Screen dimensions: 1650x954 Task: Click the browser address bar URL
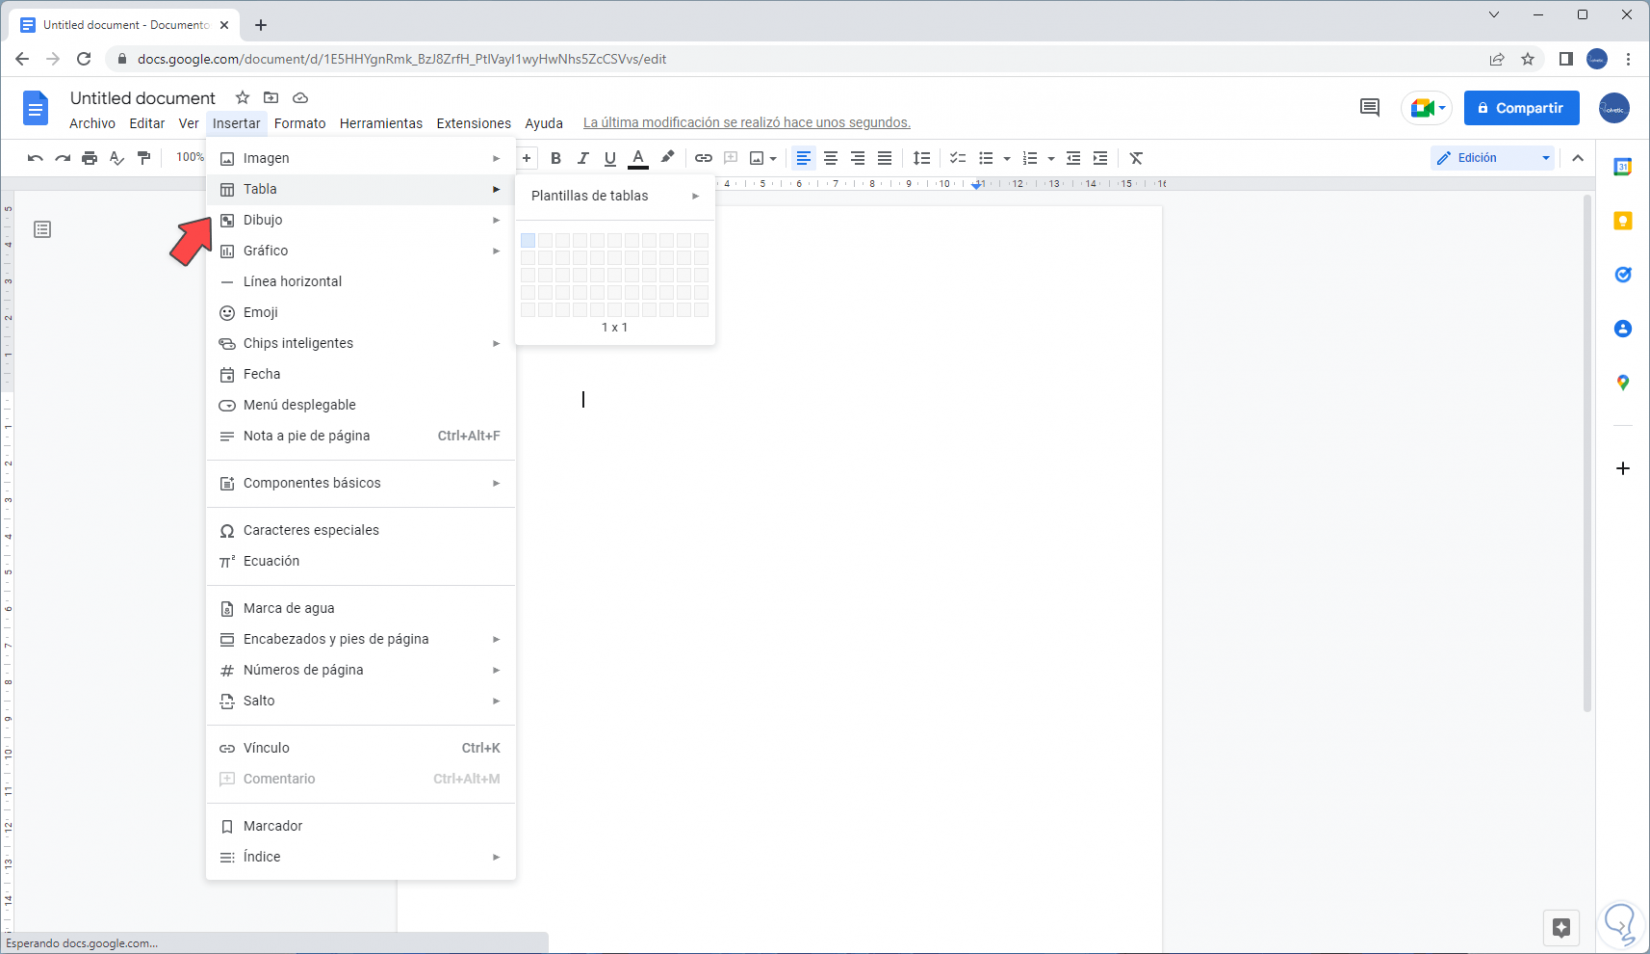tap(402, 59)
